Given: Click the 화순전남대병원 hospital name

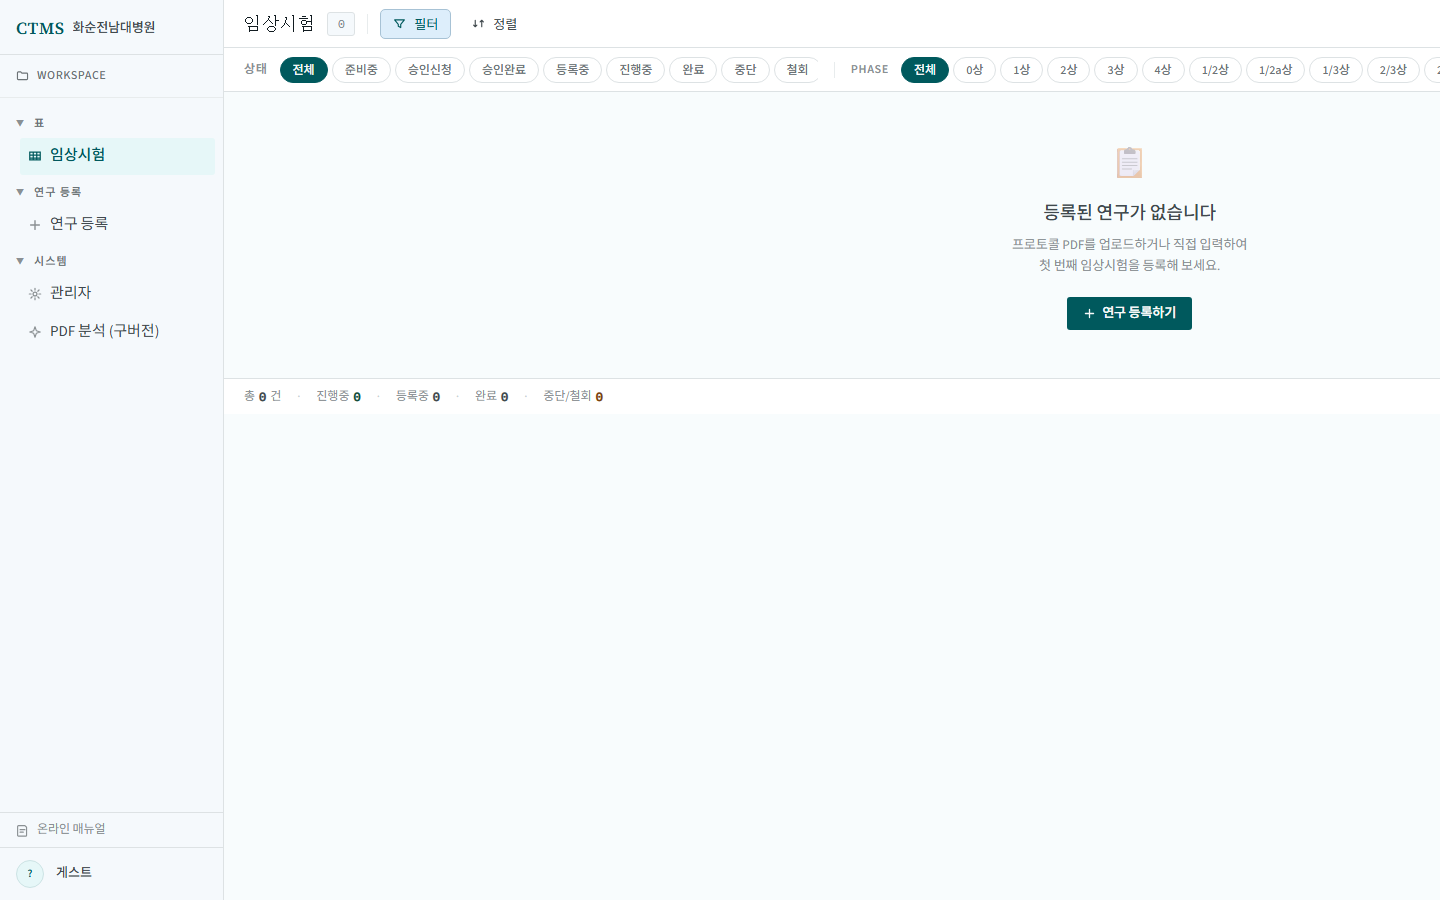Looking at the screenshot, I should (114, 28).
